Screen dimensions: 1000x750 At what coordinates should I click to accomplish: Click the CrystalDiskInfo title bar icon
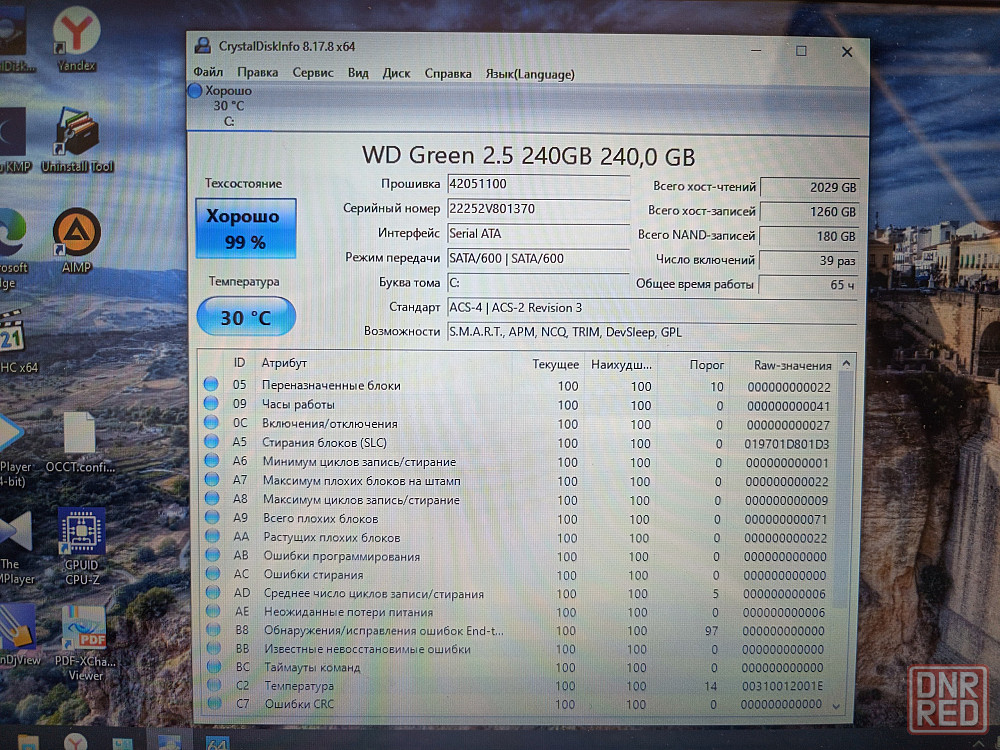click(203, 45)
